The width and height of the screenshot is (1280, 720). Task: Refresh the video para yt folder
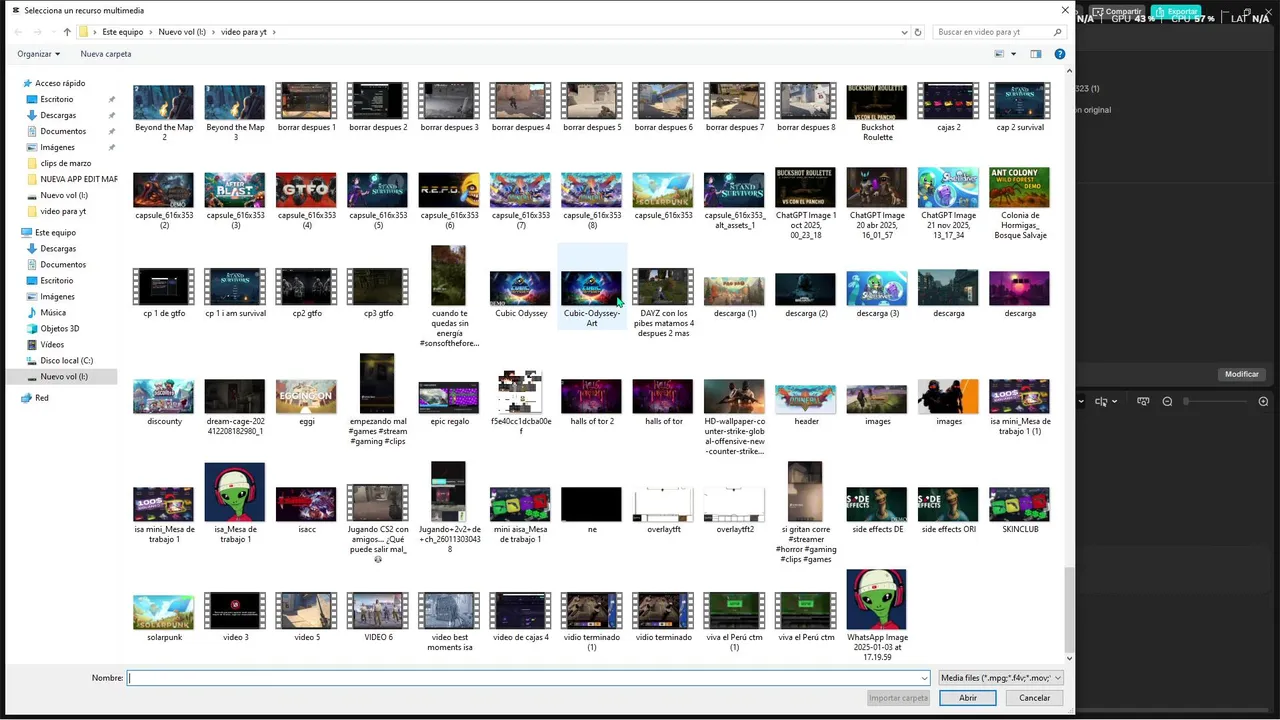pos(918,32)
